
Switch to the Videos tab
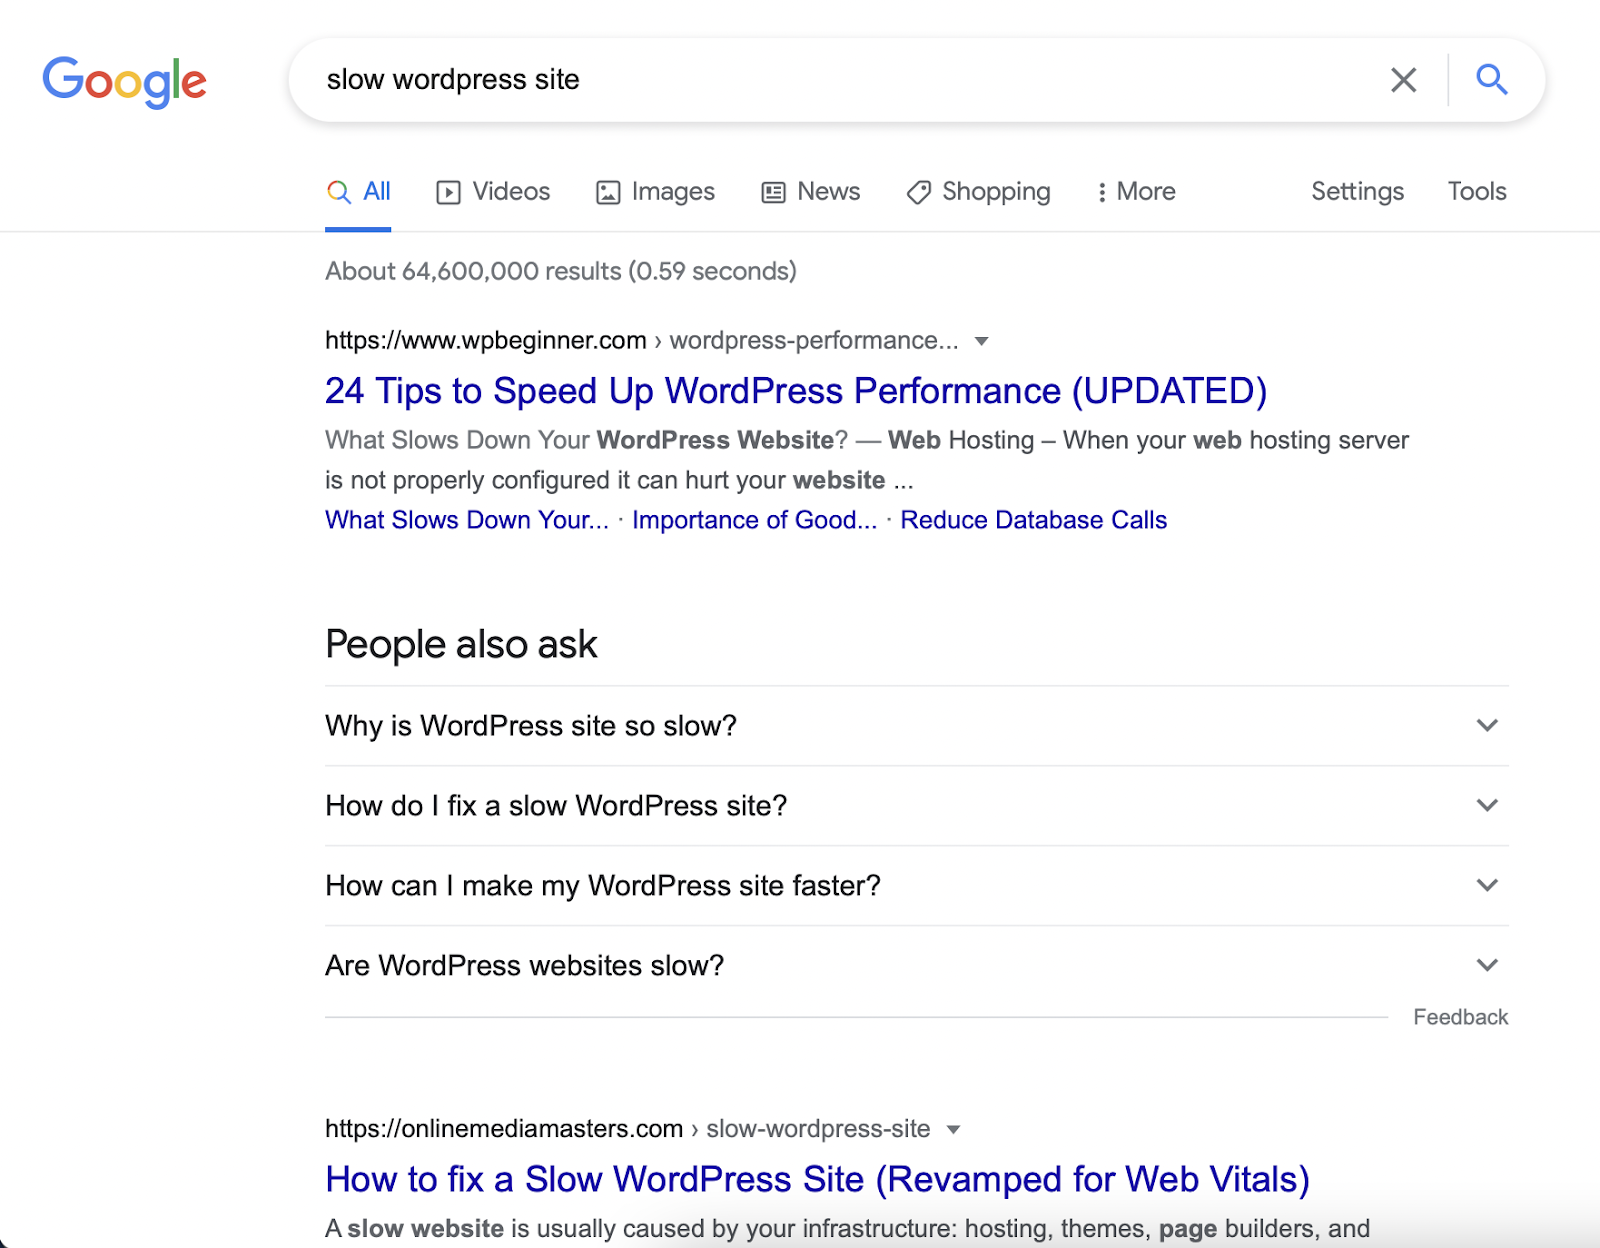point(493,192)
